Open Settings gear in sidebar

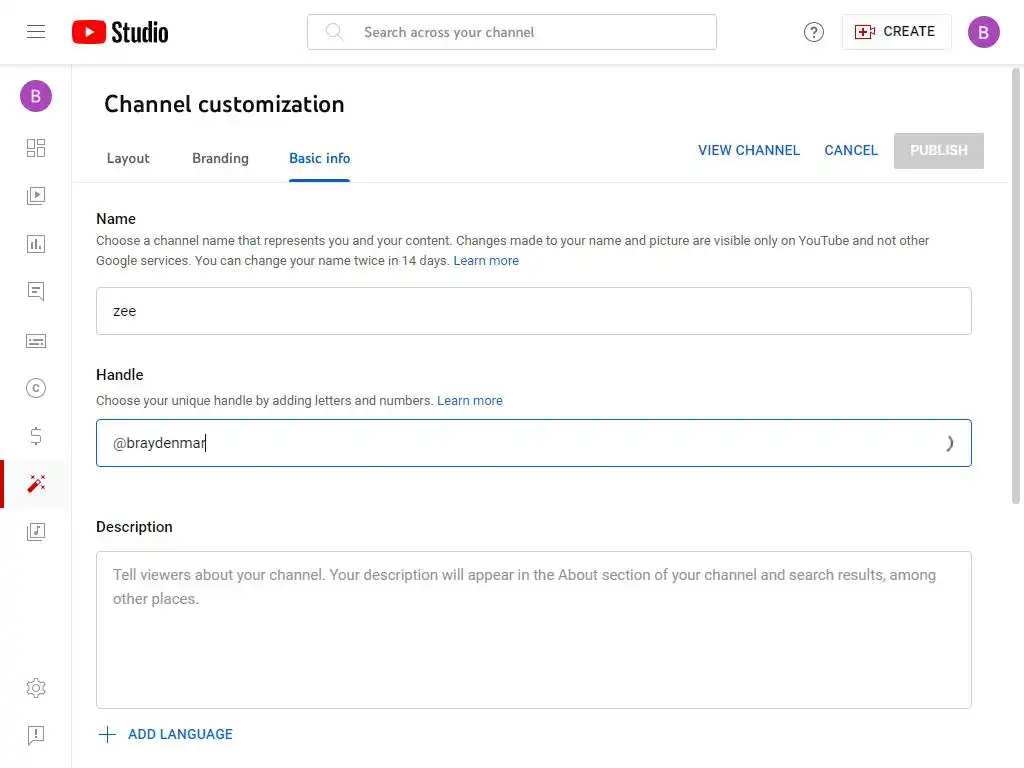click(x=36, y=688)
